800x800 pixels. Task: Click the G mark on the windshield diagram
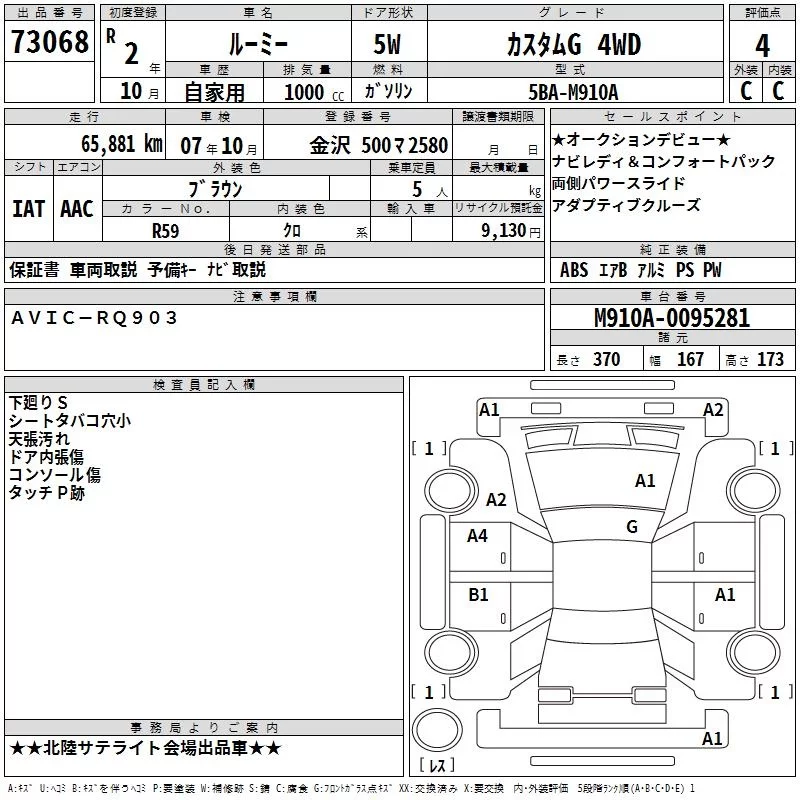632,527
